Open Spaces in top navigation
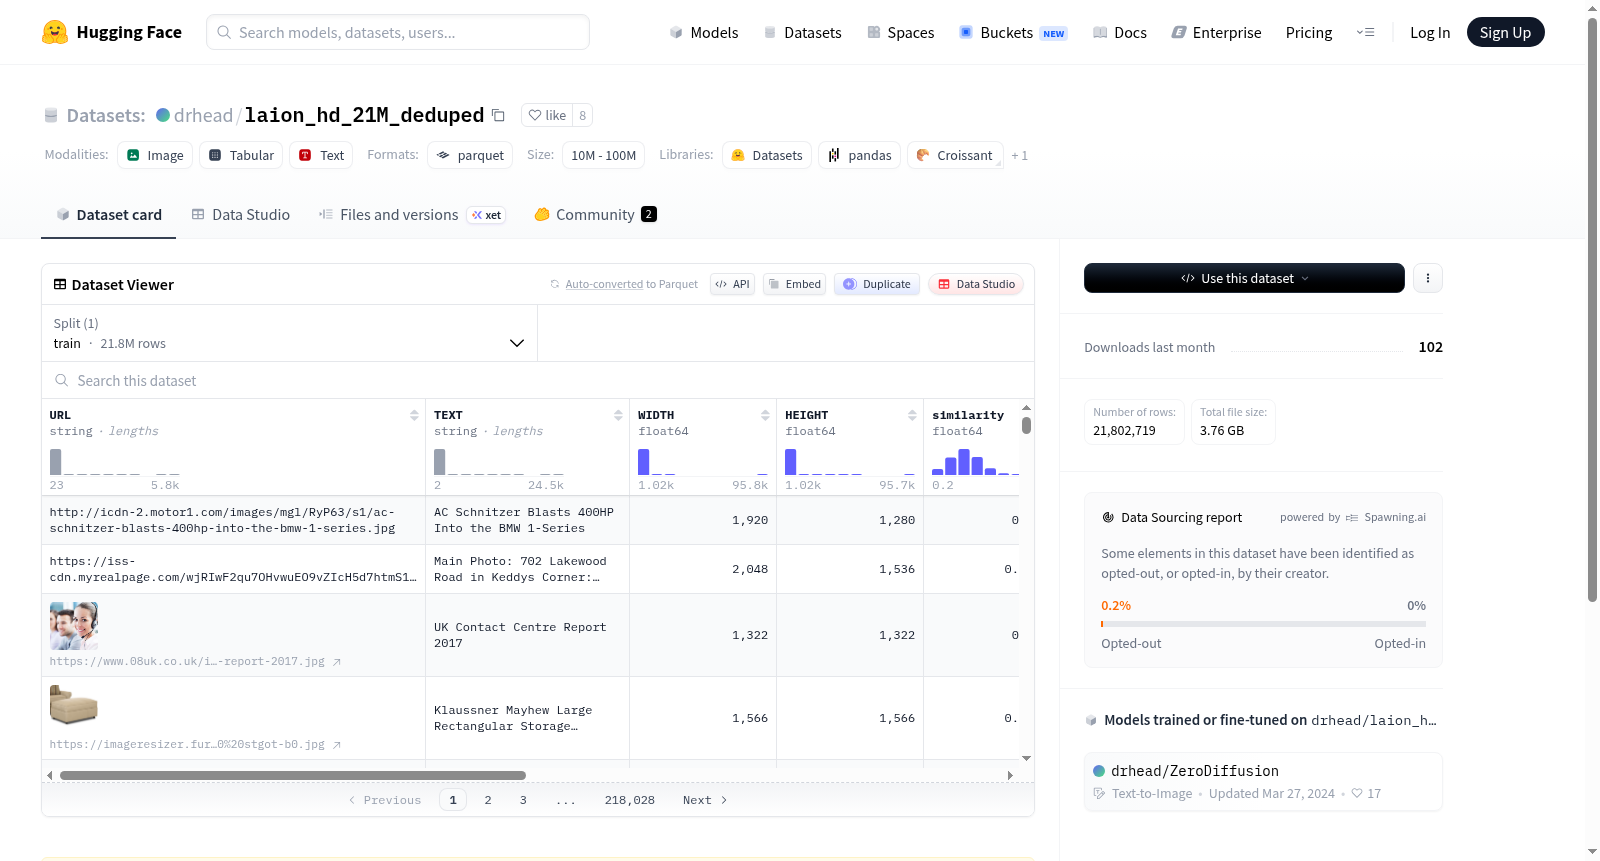 900,32
